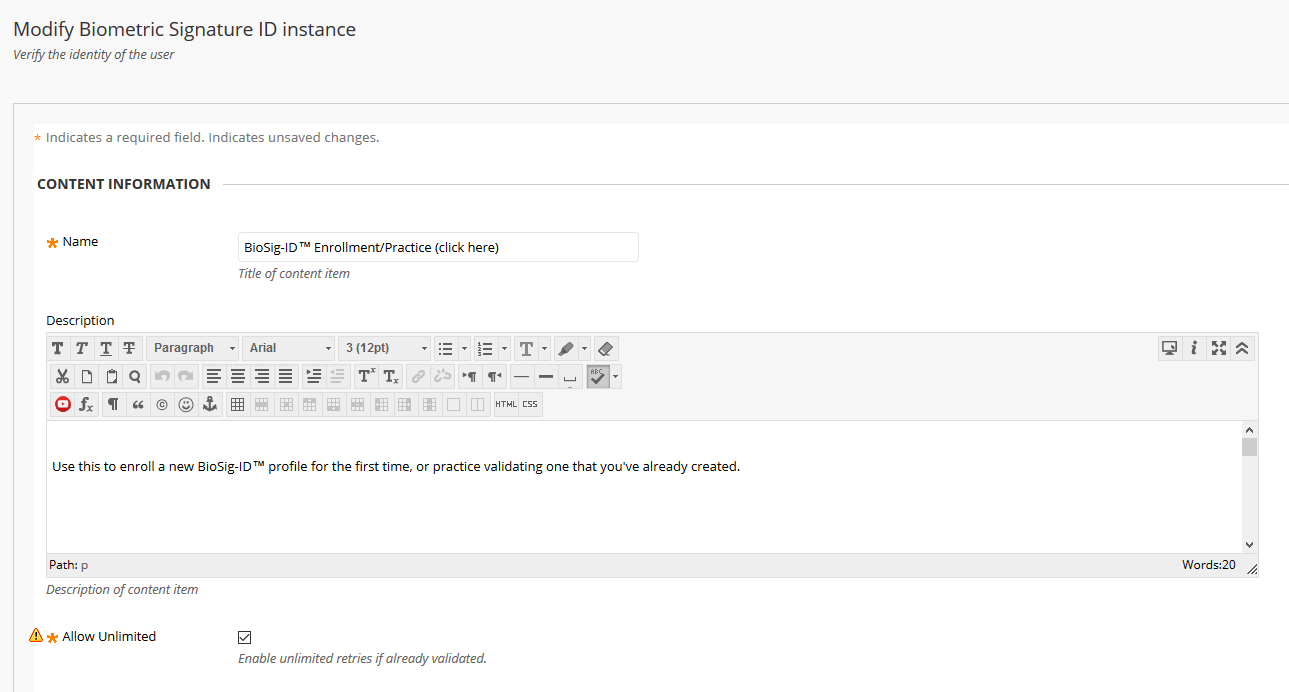Click the paste clipboard icon
Viewport: 1289px width, 692px height.
point(110,377)
